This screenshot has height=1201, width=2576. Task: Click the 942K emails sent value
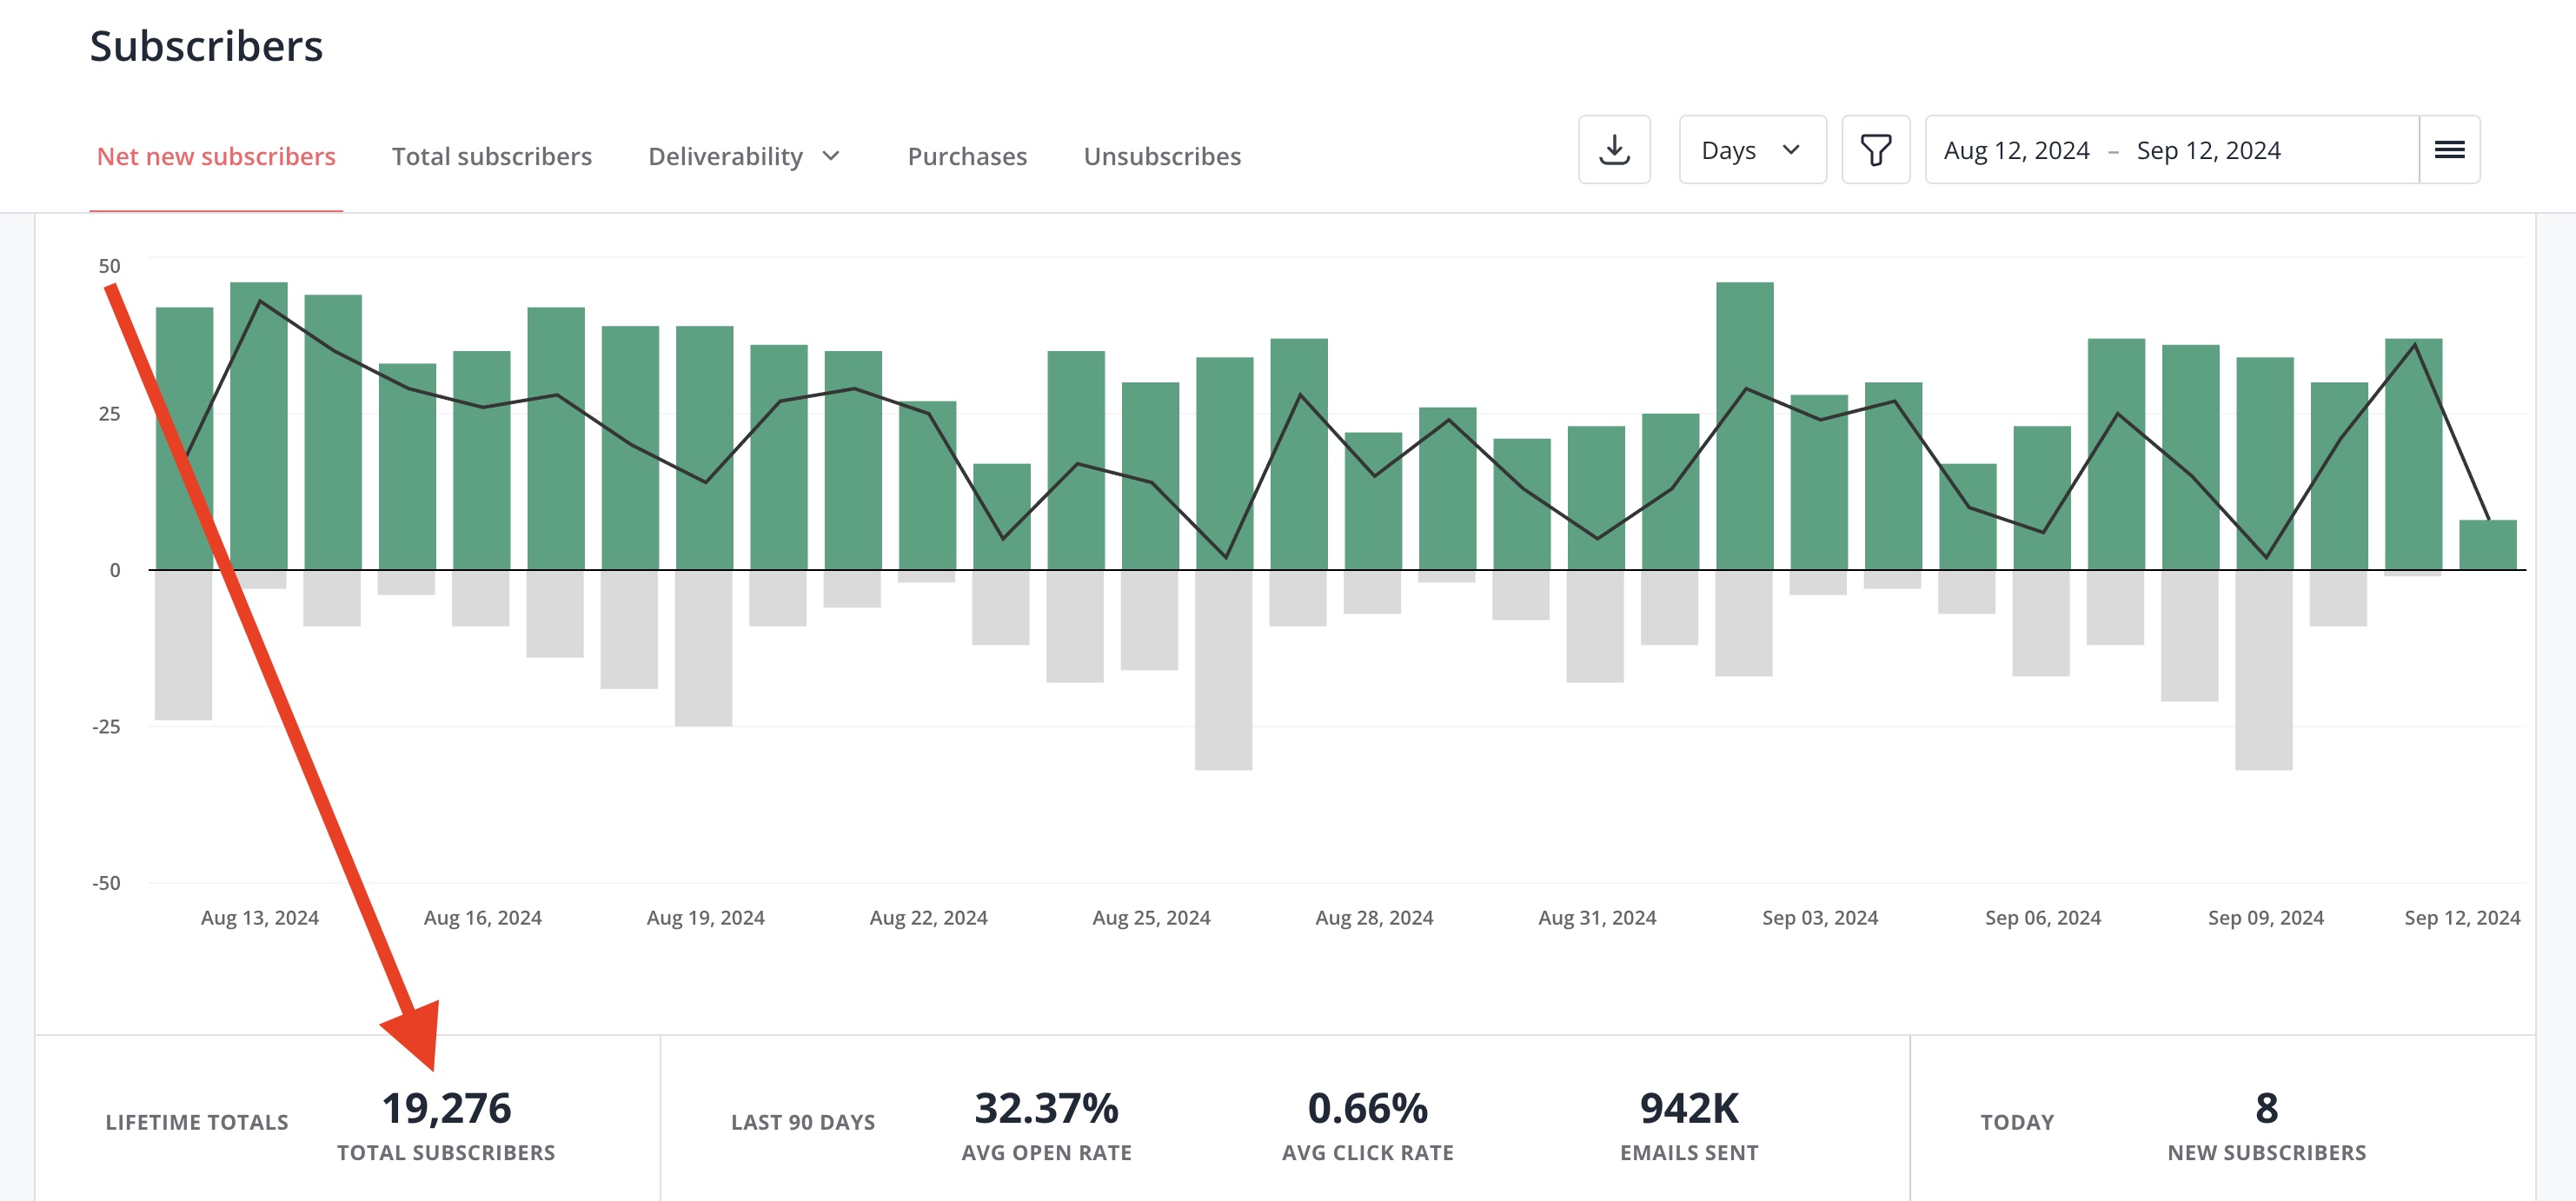pos(1689,1107)
